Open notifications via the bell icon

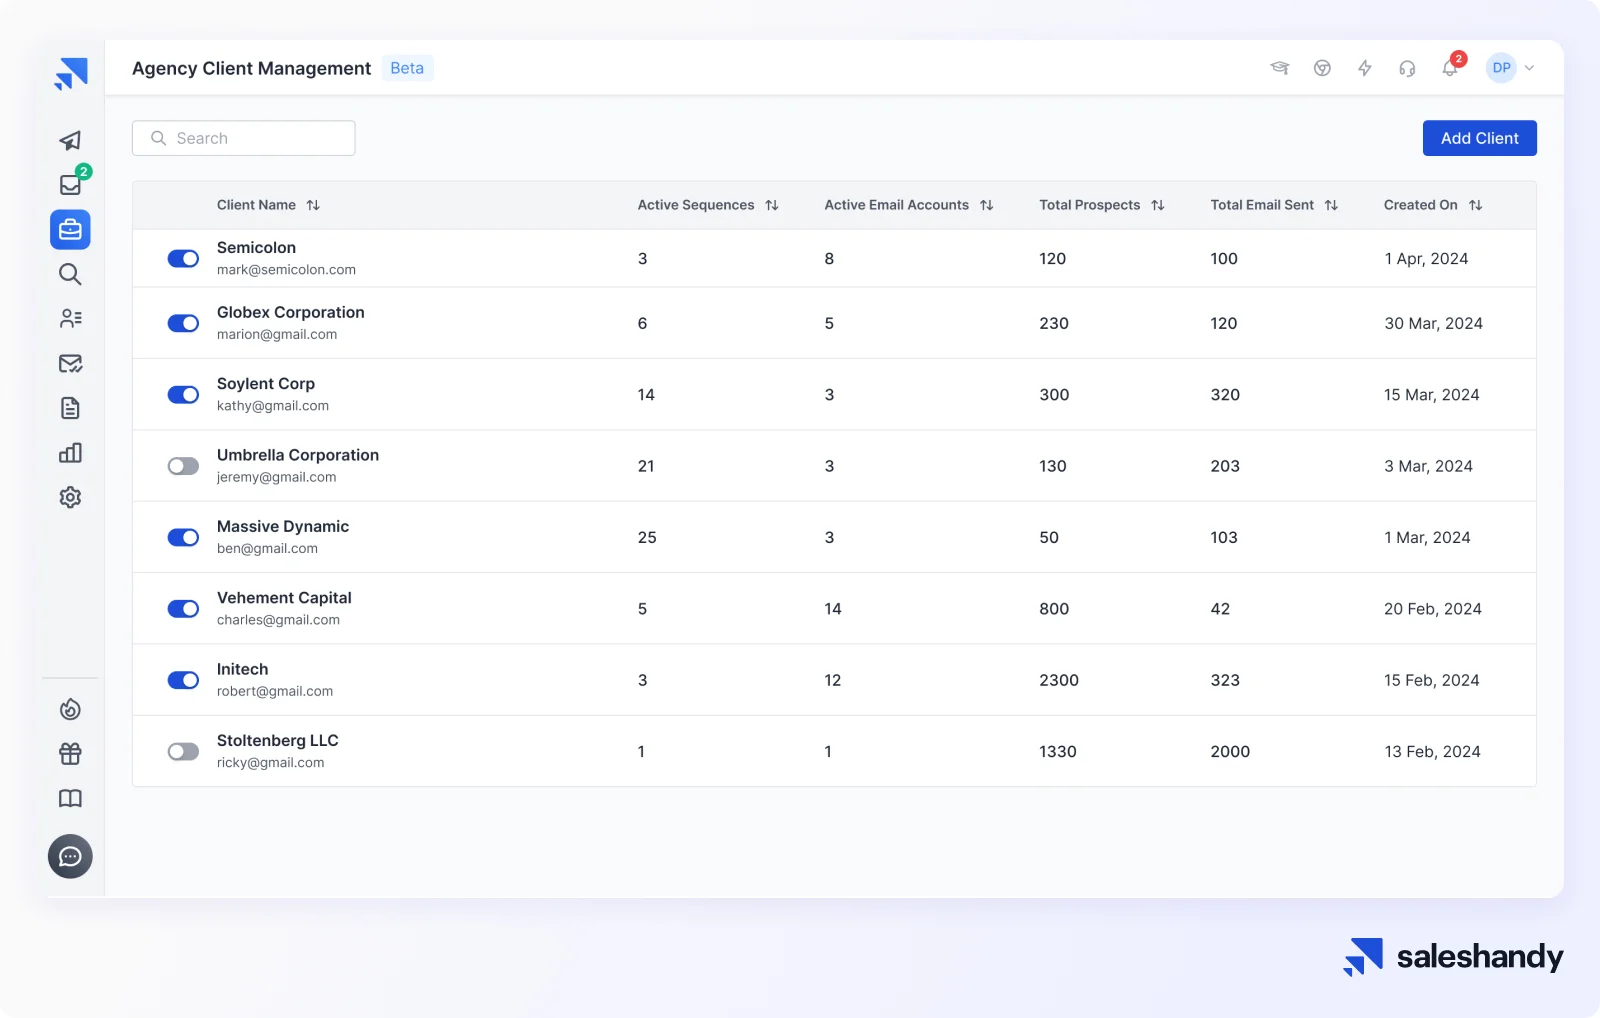coord(1448,68)
